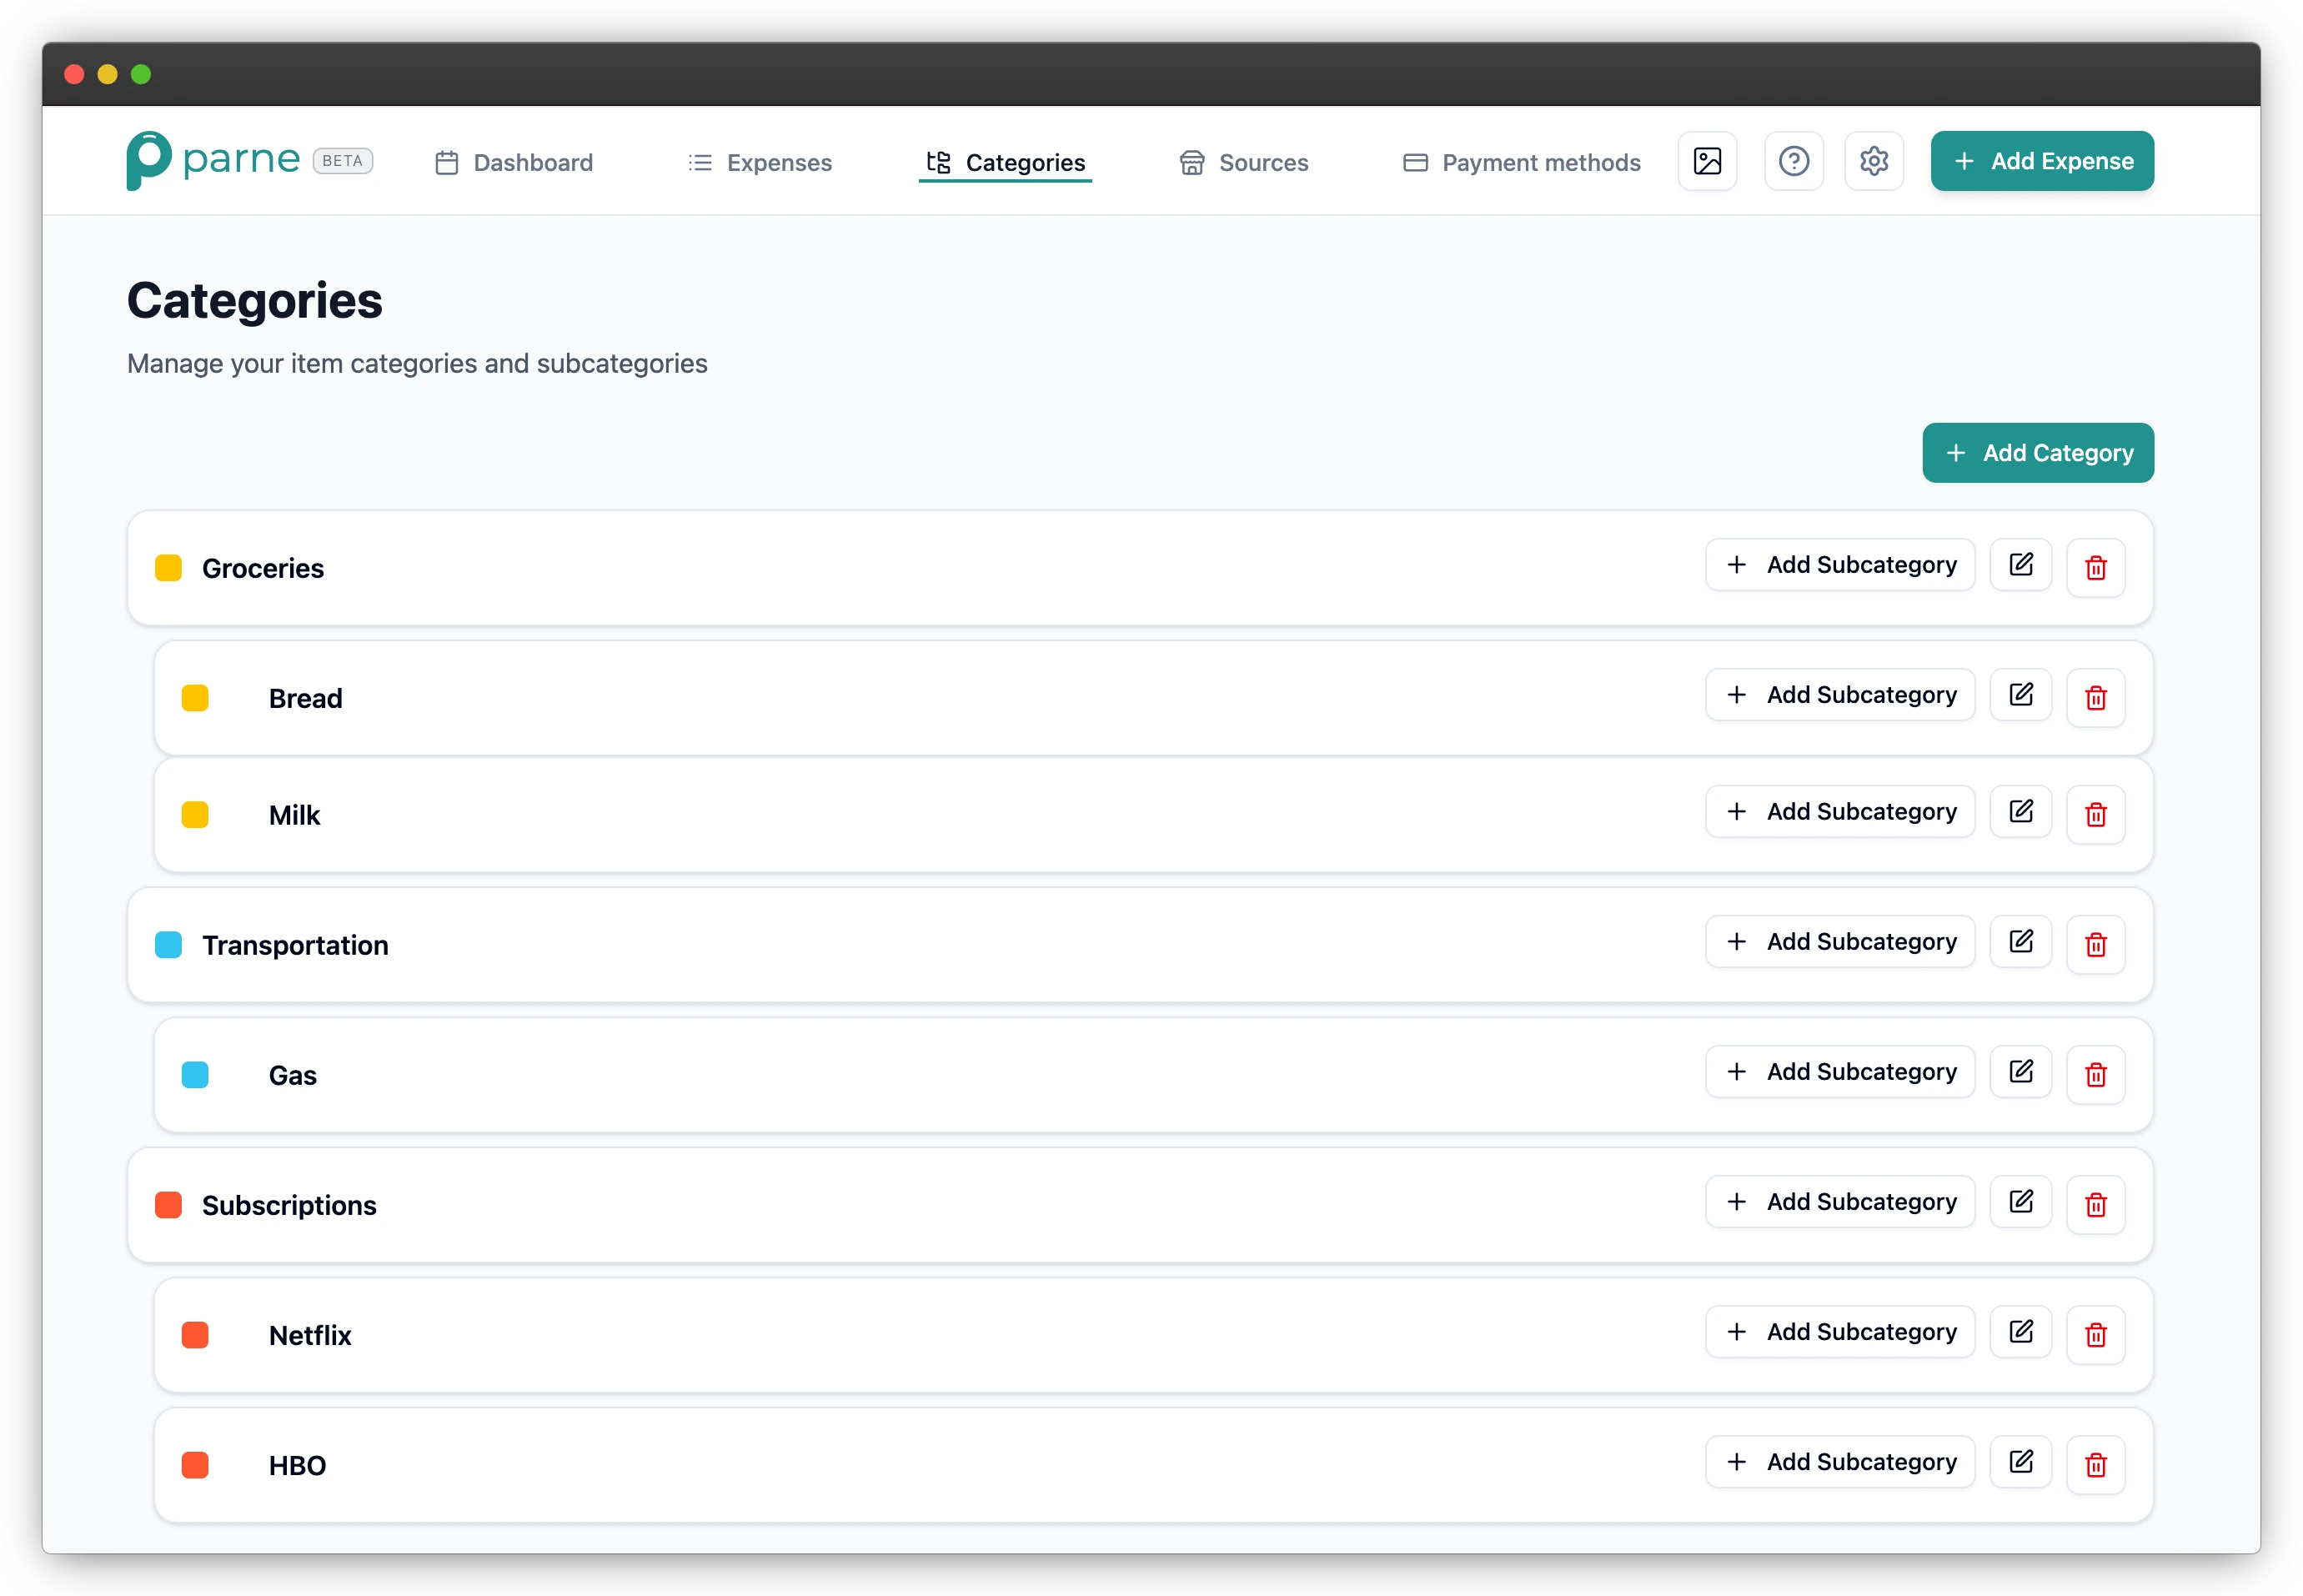
Task: Edit the Transportation category
Action: point(2020,941)
